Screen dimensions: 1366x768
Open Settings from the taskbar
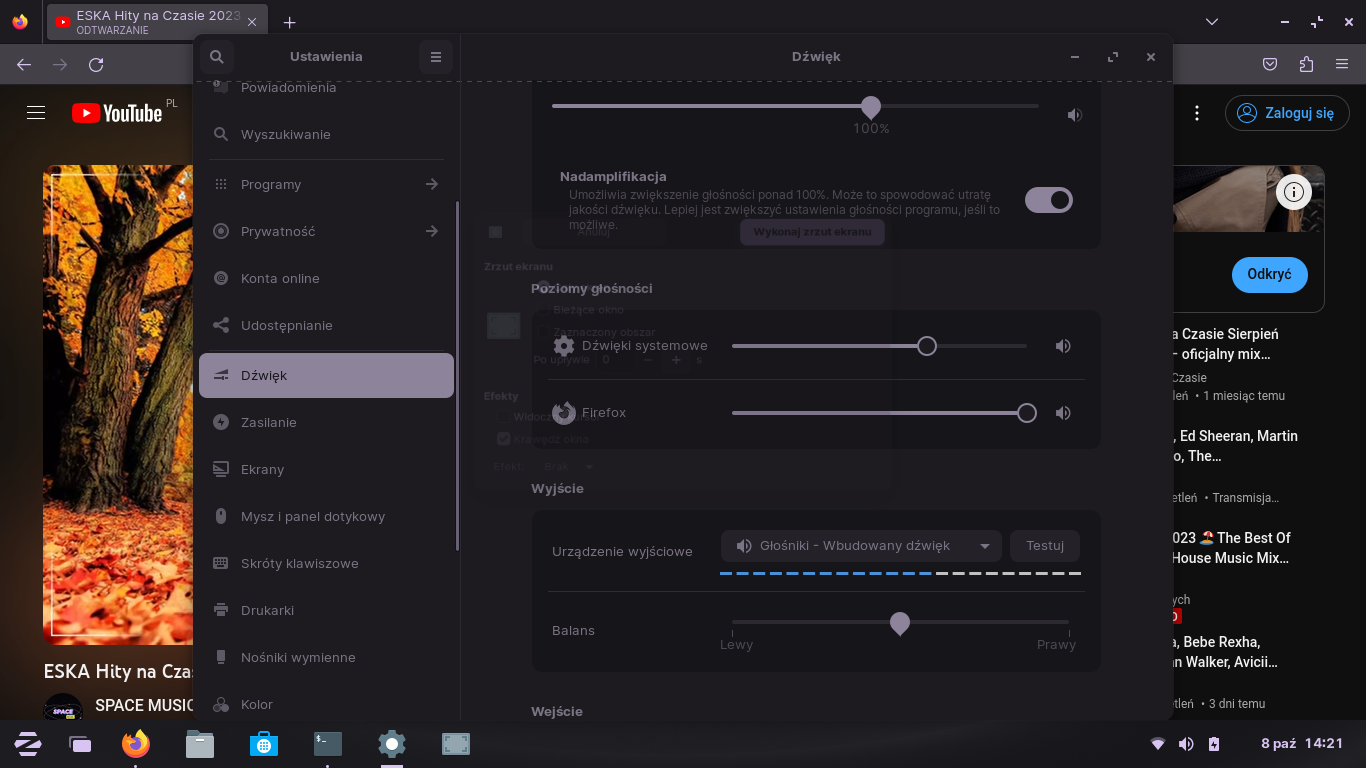[x=392, y=744]
